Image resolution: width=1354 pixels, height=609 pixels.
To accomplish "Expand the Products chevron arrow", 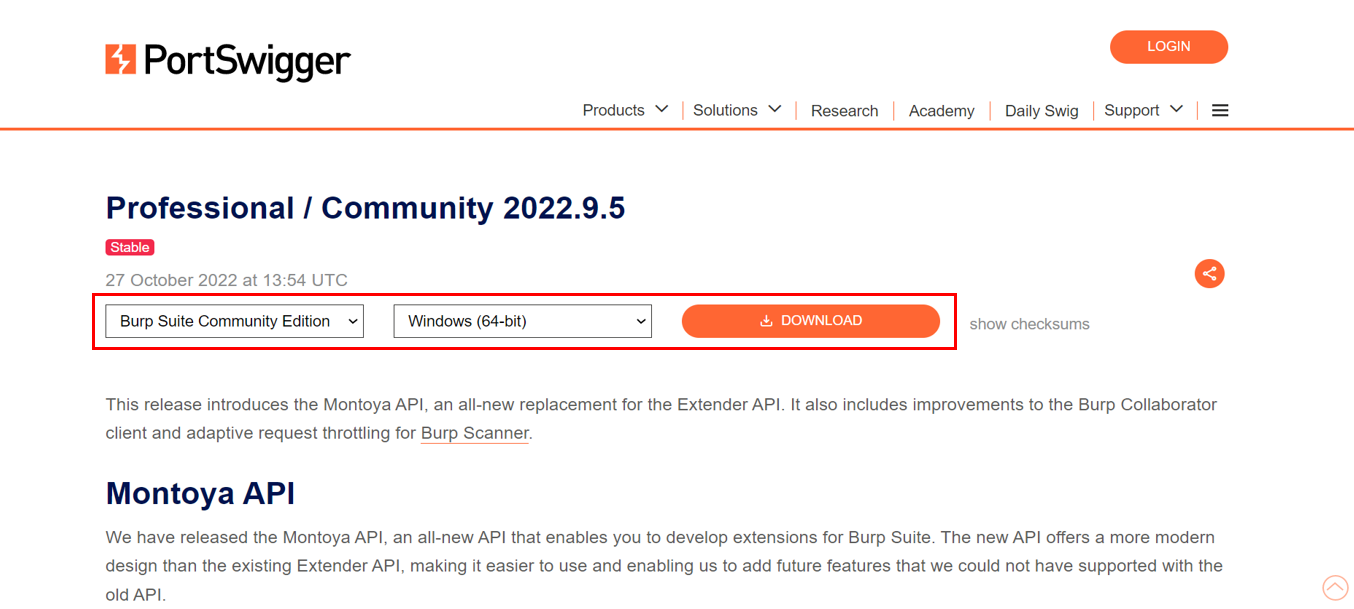I will (661, 109).
